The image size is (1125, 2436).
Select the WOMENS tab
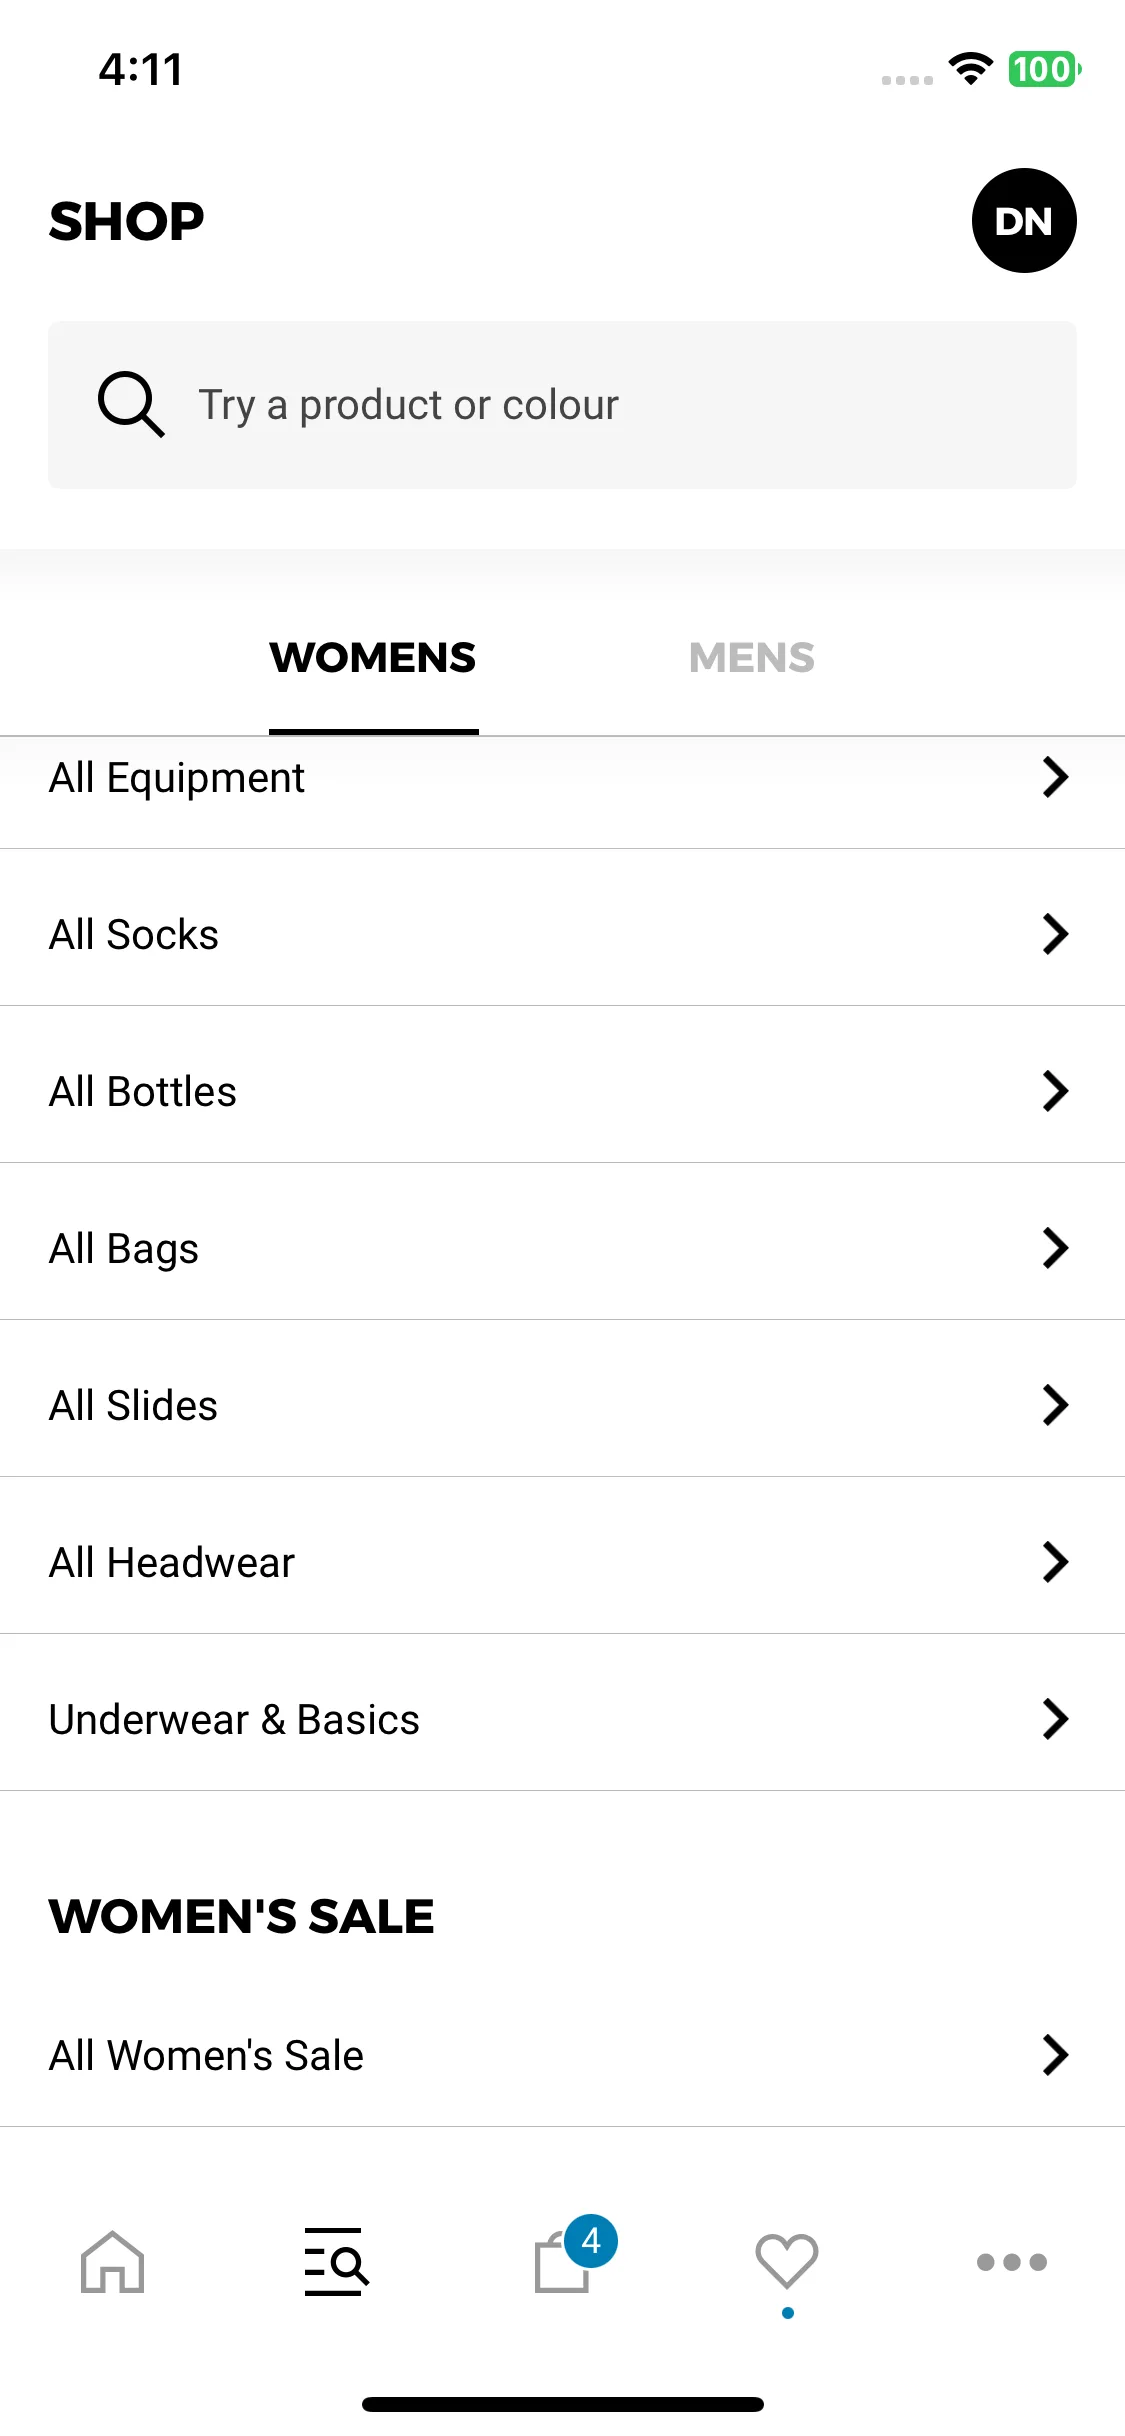point(373,658)
